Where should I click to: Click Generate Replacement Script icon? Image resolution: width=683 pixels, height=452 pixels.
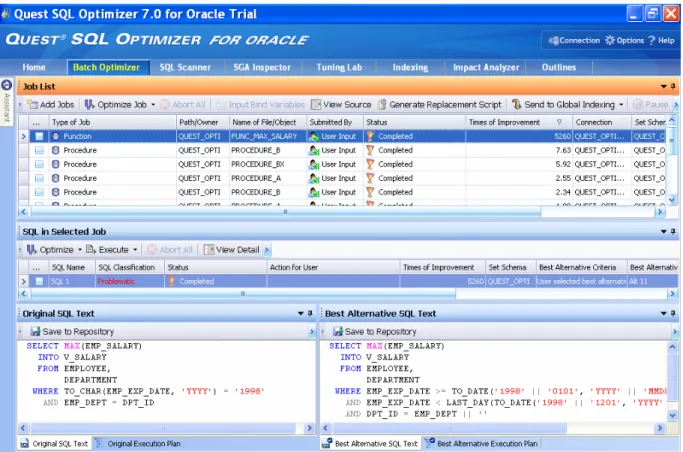tap(382, 105)
